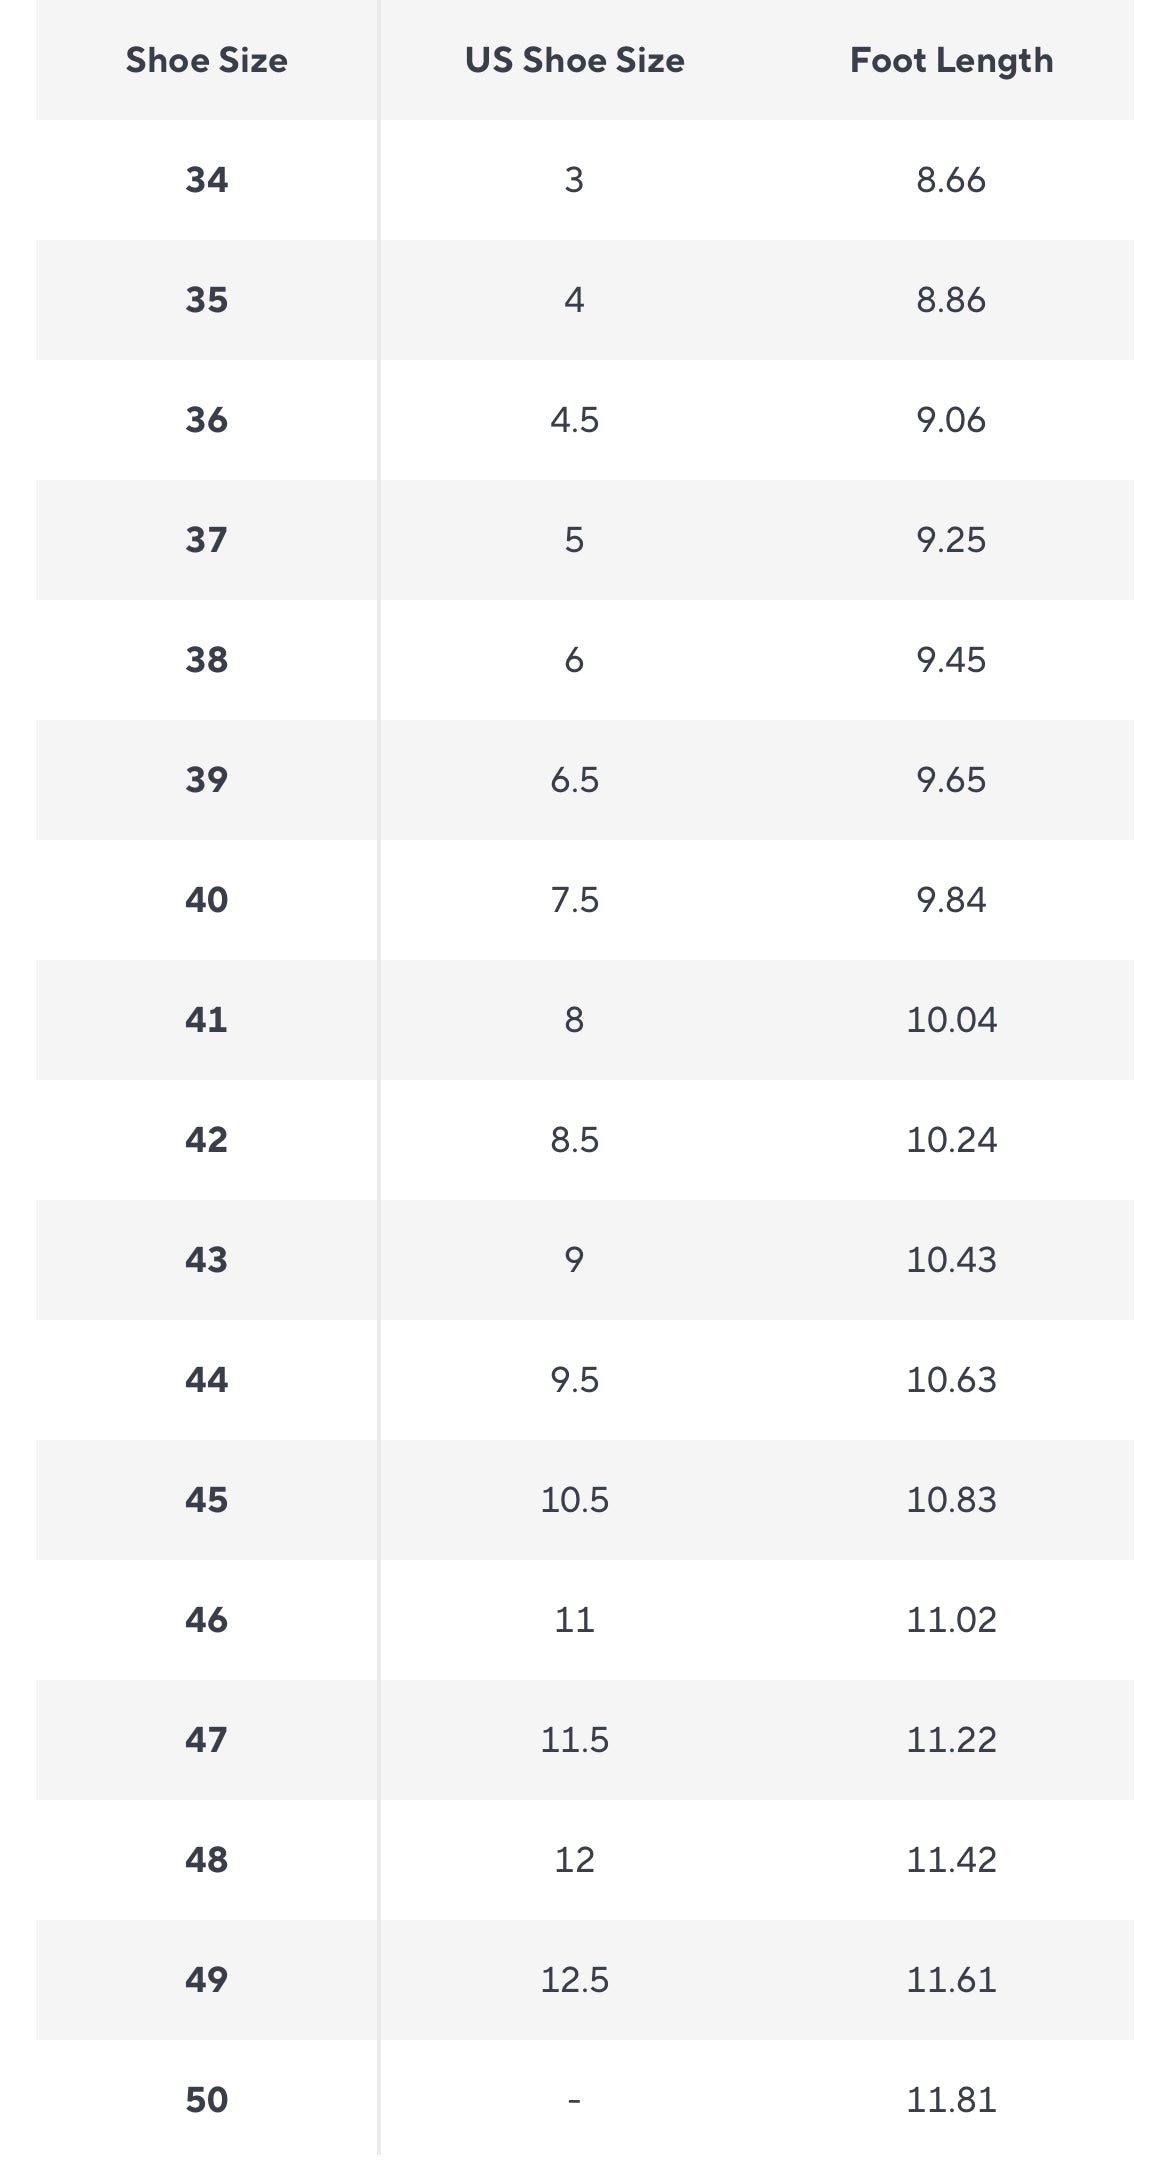Select shoe size 50 row label
Screen dimensions: 1170x2168
pos(206,2099)
